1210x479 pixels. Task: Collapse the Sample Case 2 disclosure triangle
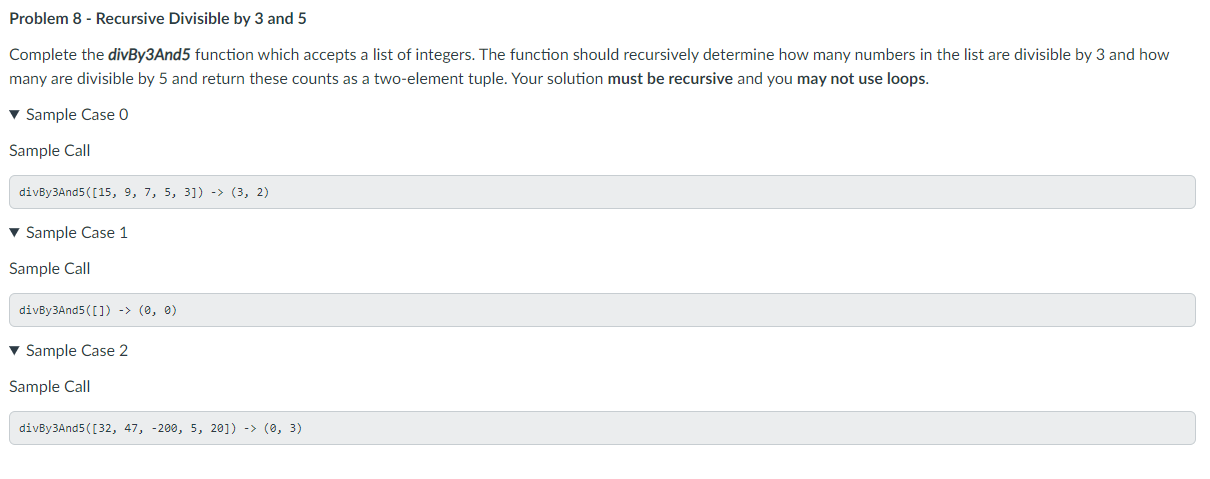(x=14, y=351)
